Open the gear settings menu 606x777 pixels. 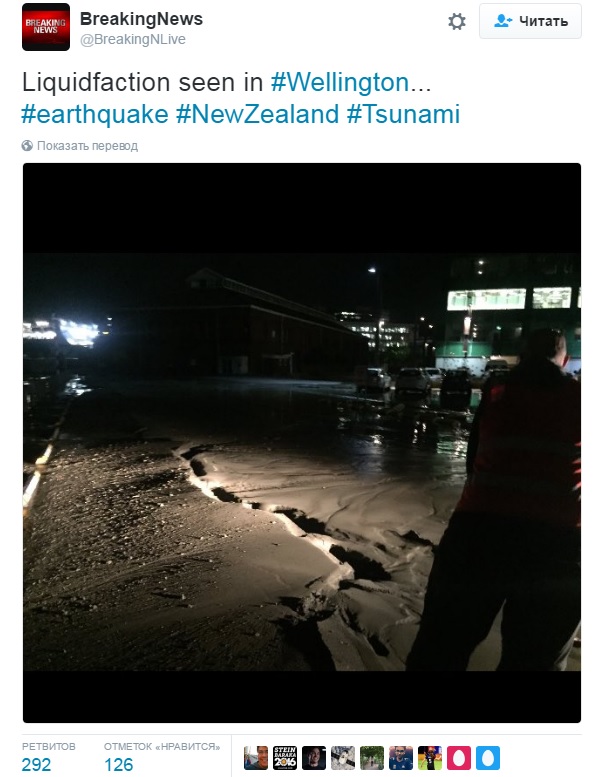pos(456,21)
